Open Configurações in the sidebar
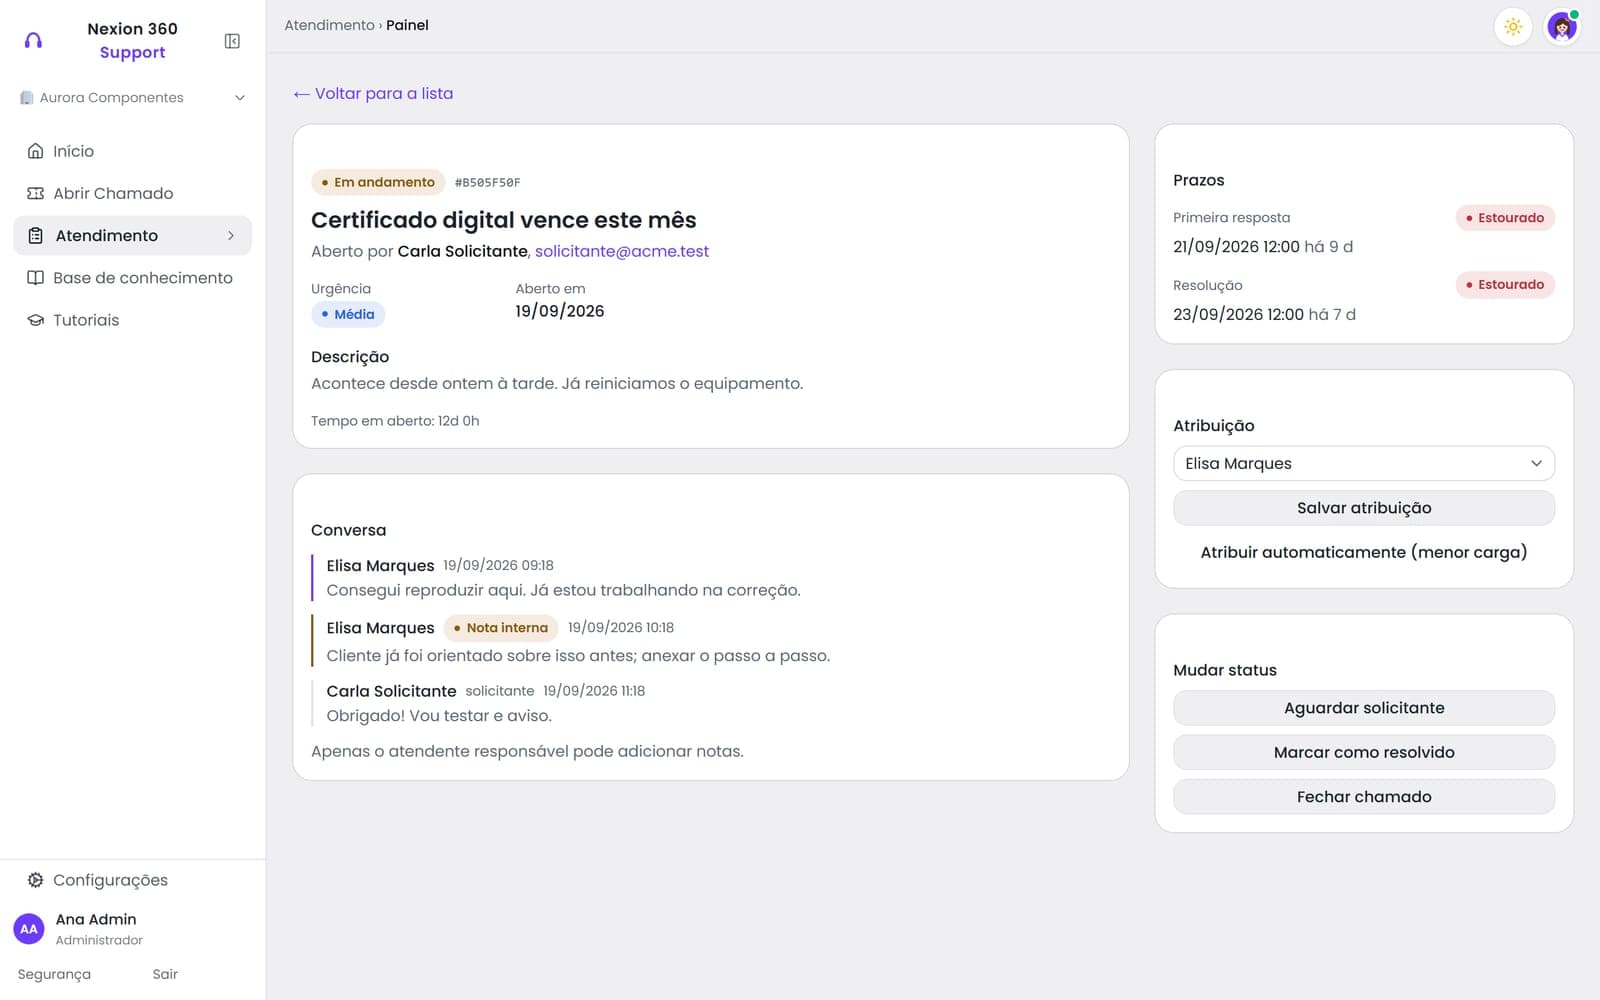 click(132, 880)
